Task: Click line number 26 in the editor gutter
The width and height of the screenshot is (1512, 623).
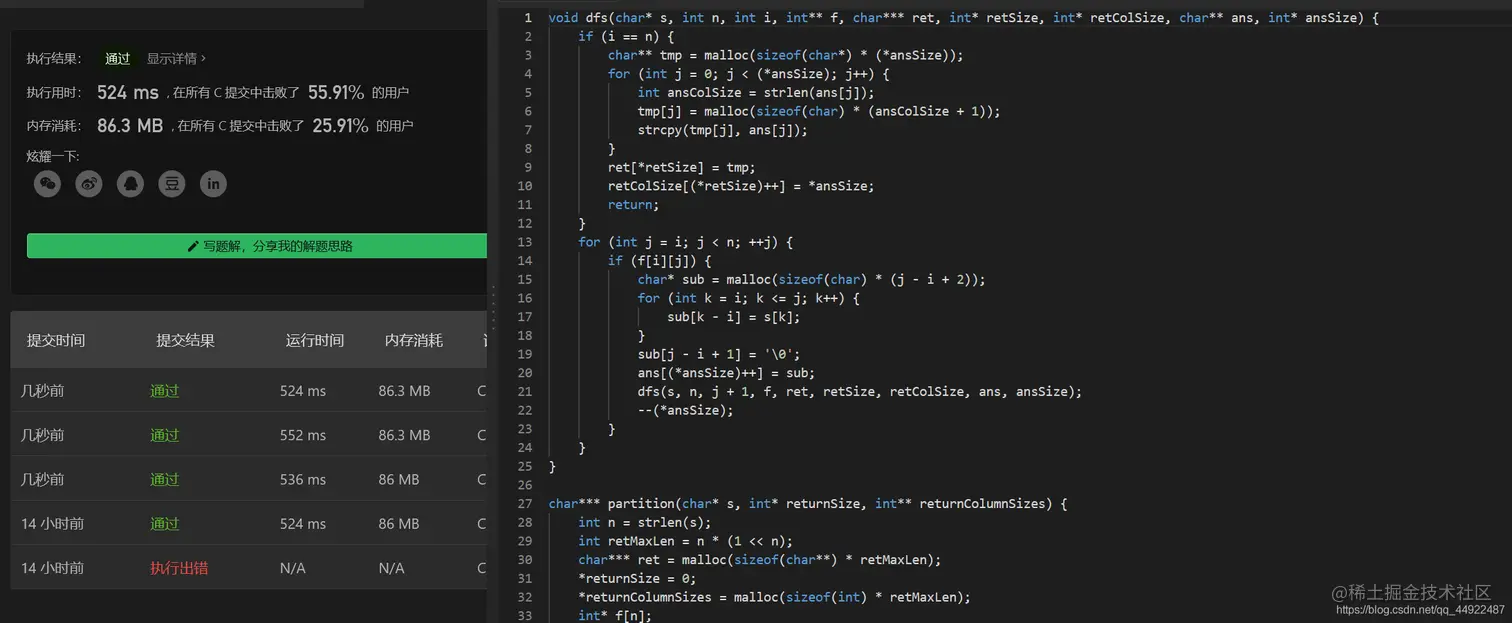Action: point(526,485)
